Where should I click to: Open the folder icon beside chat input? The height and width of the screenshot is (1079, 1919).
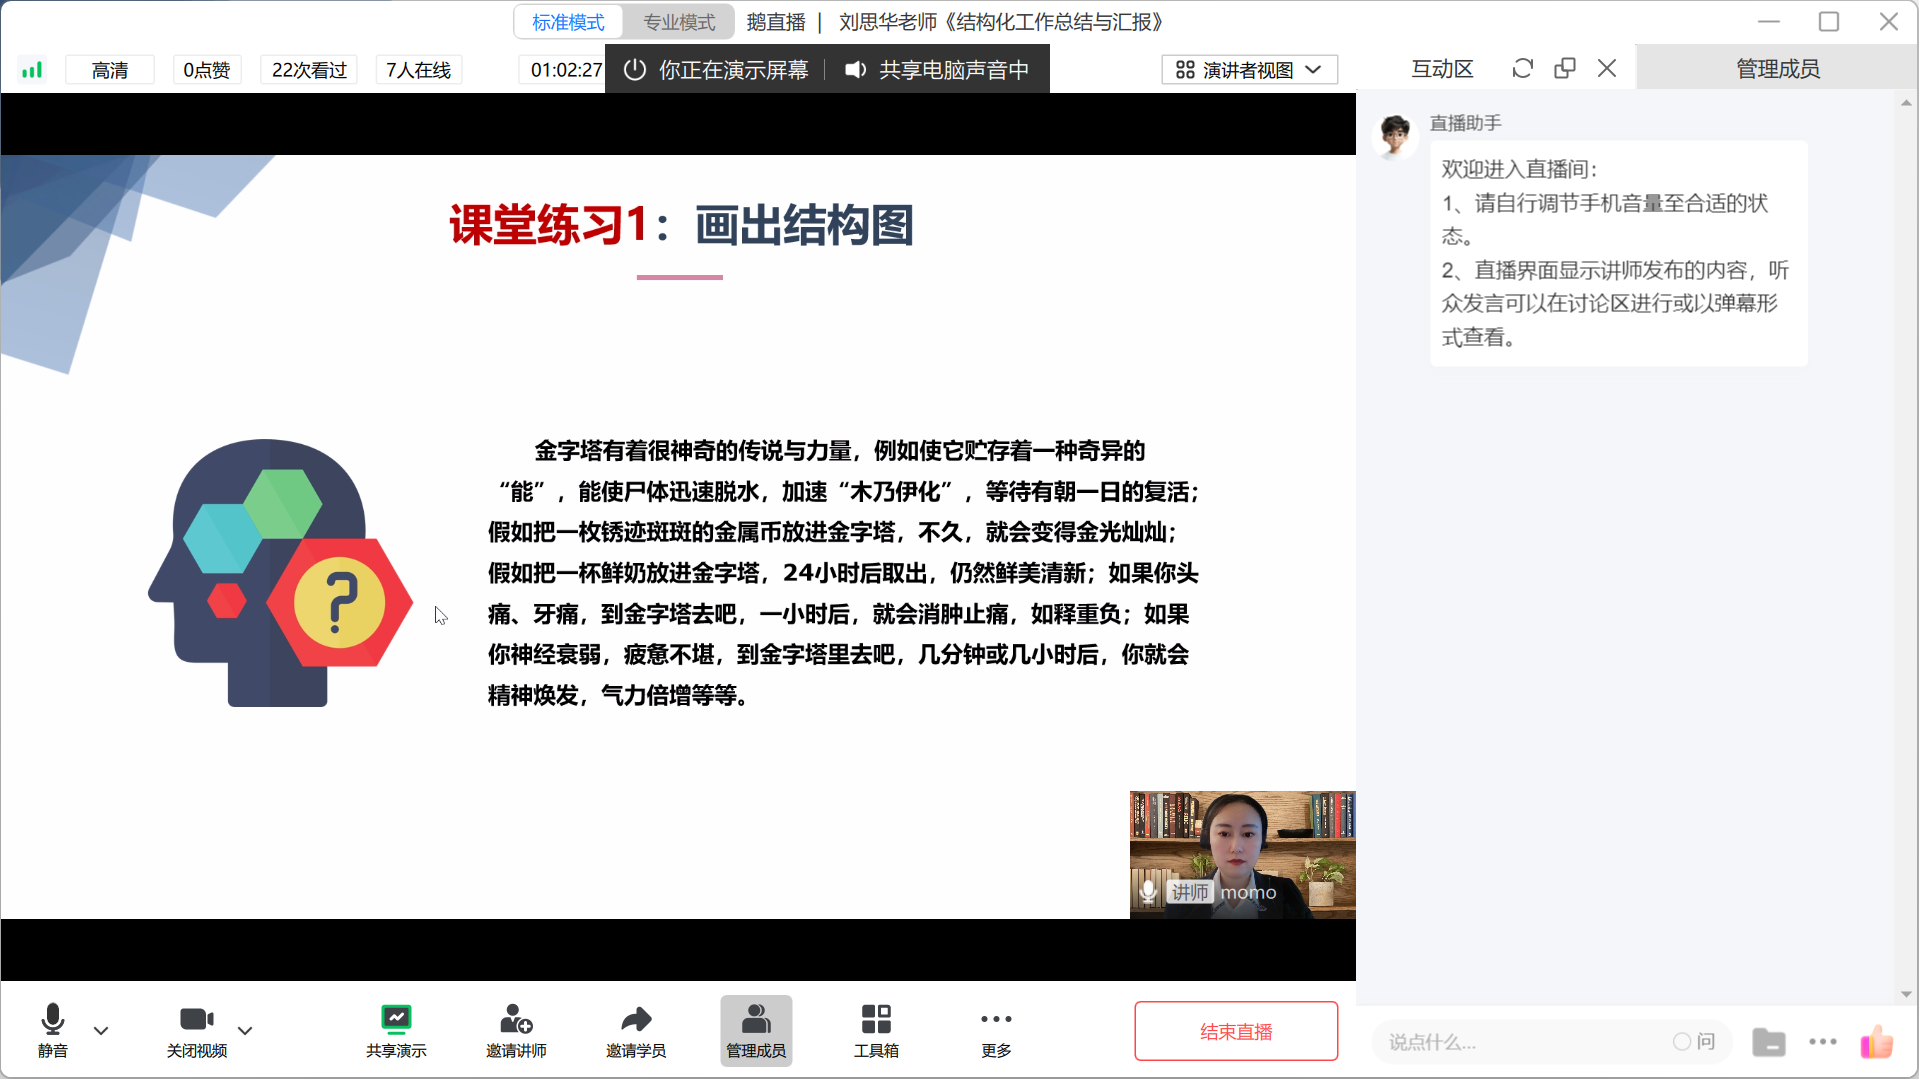(1768, 1042)
